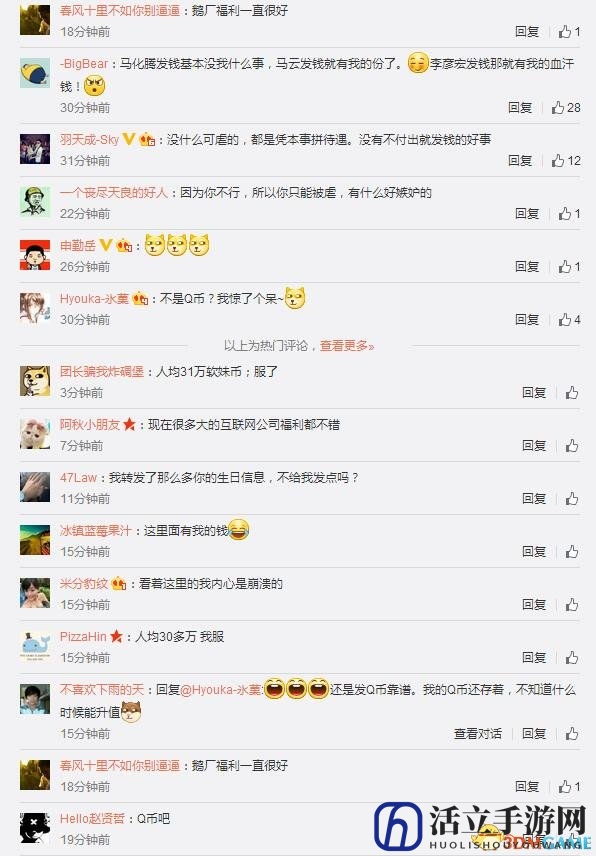Reply to 一个丧尽天良的好人's comment
This screenshot has width=596, height=856.
click(x=527, y=213)
